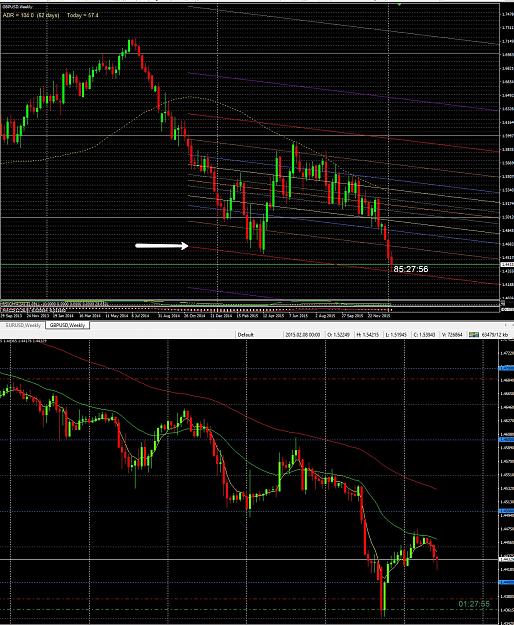Click the highlighted current price tag on upper price axis
The height and width of the screenshot is (625, 514).
(507, 264)
